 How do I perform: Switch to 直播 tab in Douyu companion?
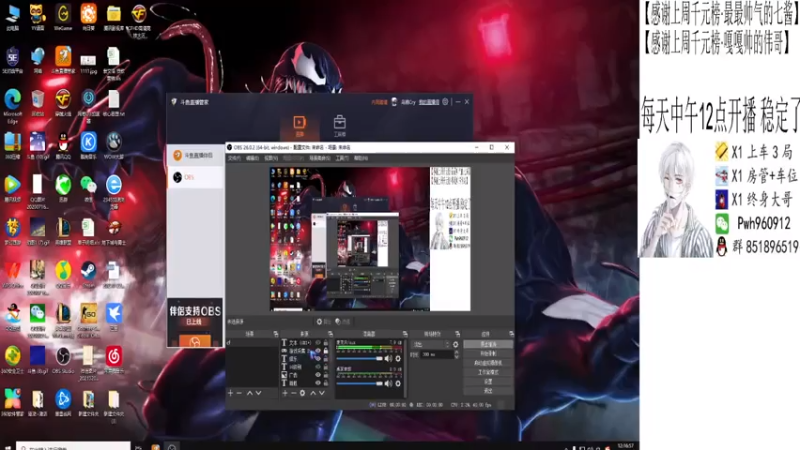pyautogui.click(x=299, y=126)
